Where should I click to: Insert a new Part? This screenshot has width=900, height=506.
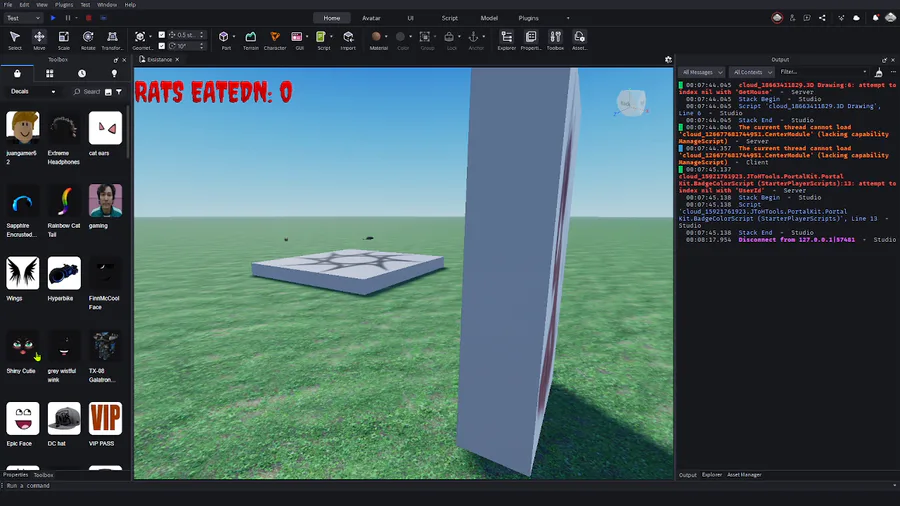click(x=224, y=37)
